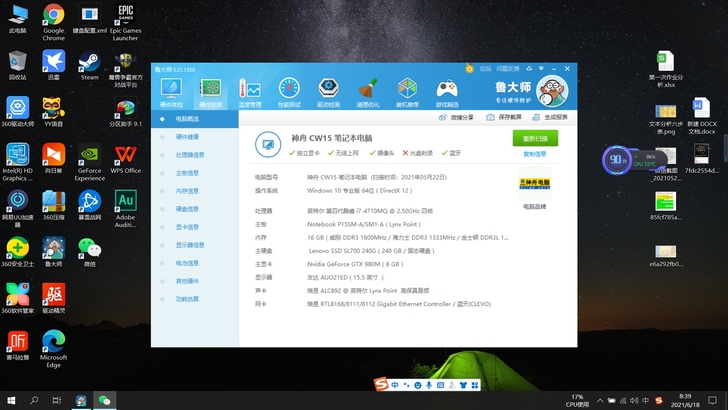
Task: Click the Sogou toolbar microphone icon
Action: (x=429, y=385)
